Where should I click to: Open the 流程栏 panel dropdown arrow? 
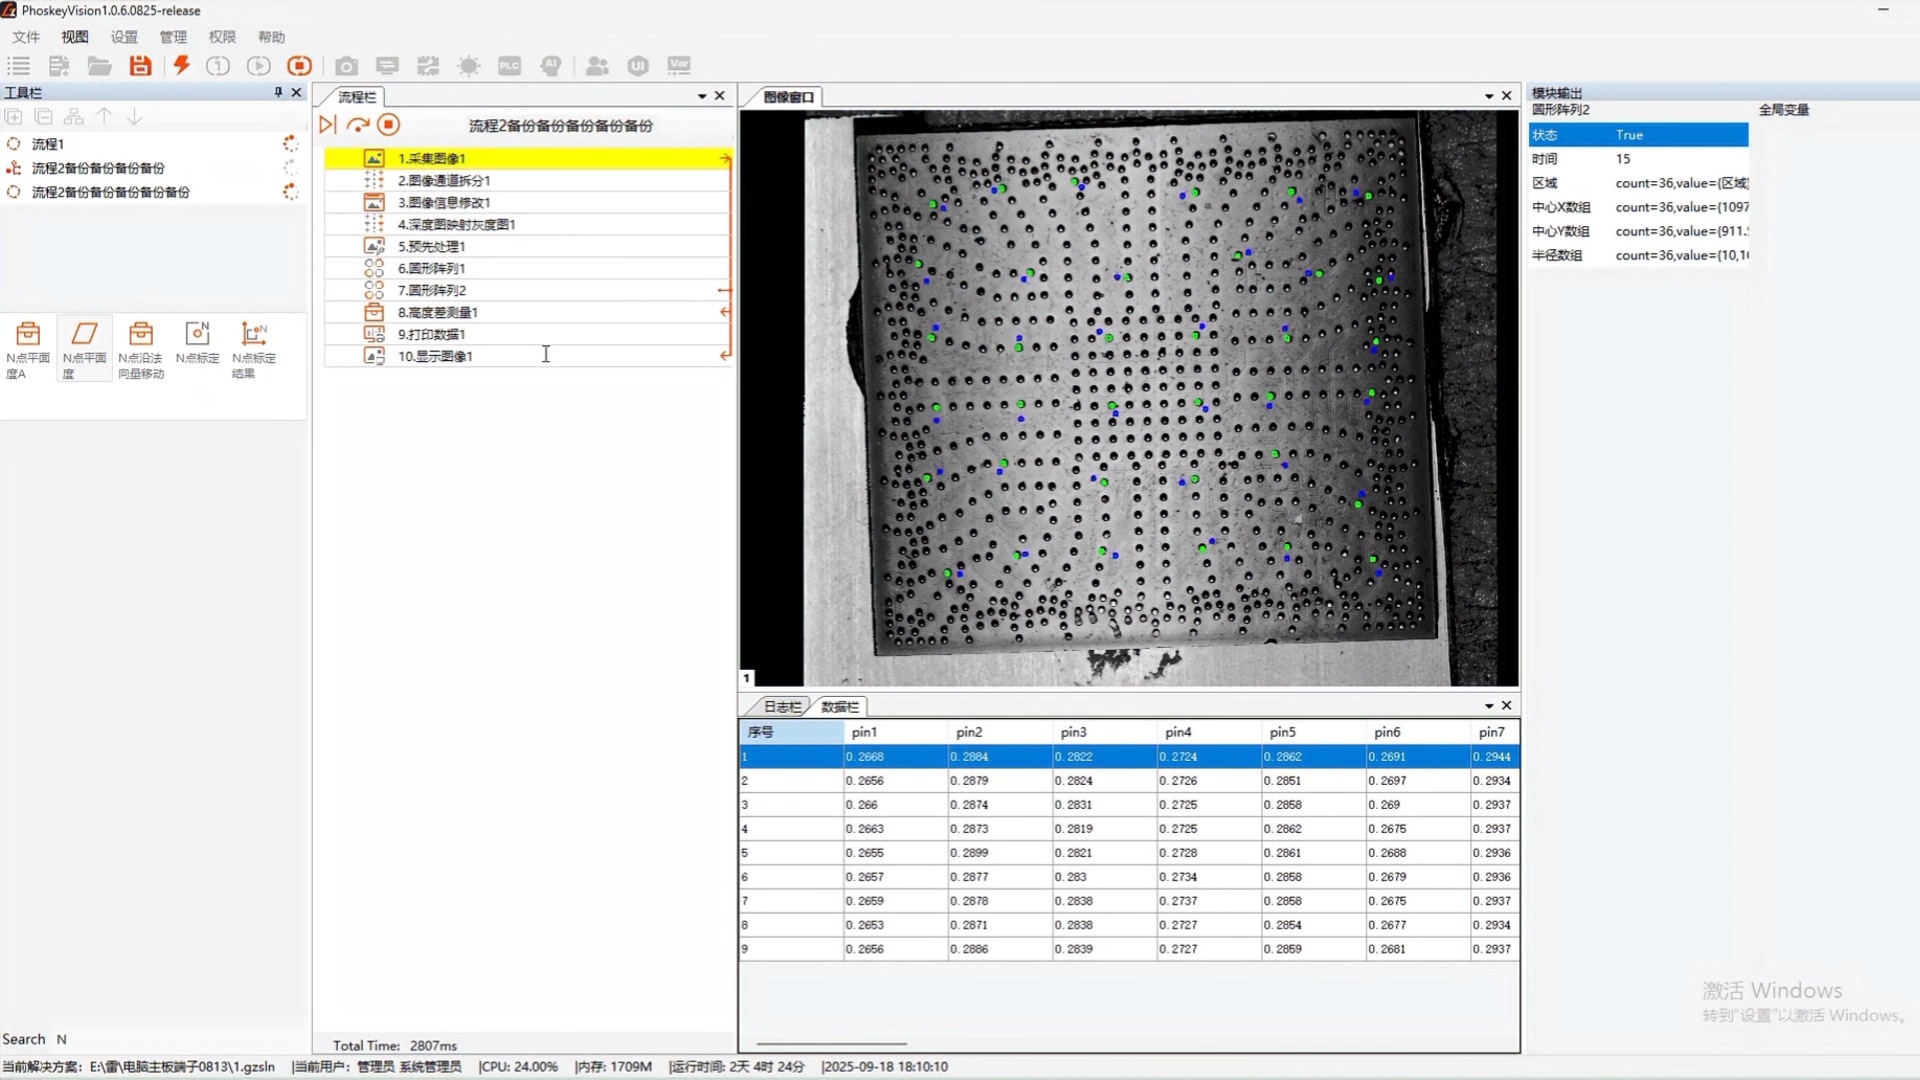(x=702, y=96)
